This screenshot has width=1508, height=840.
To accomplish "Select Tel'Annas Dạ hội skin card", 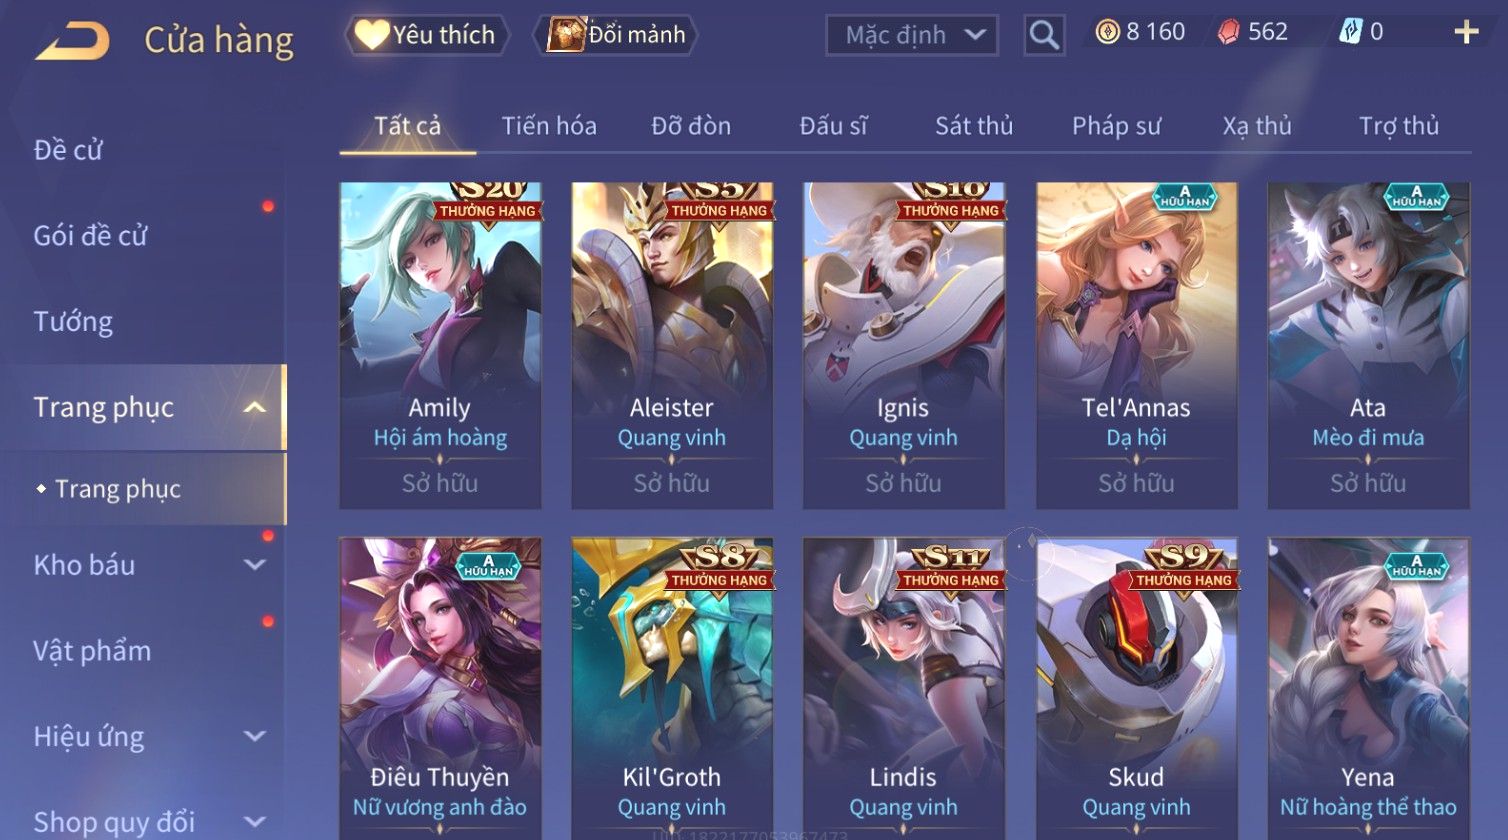I will point(1136,345).
